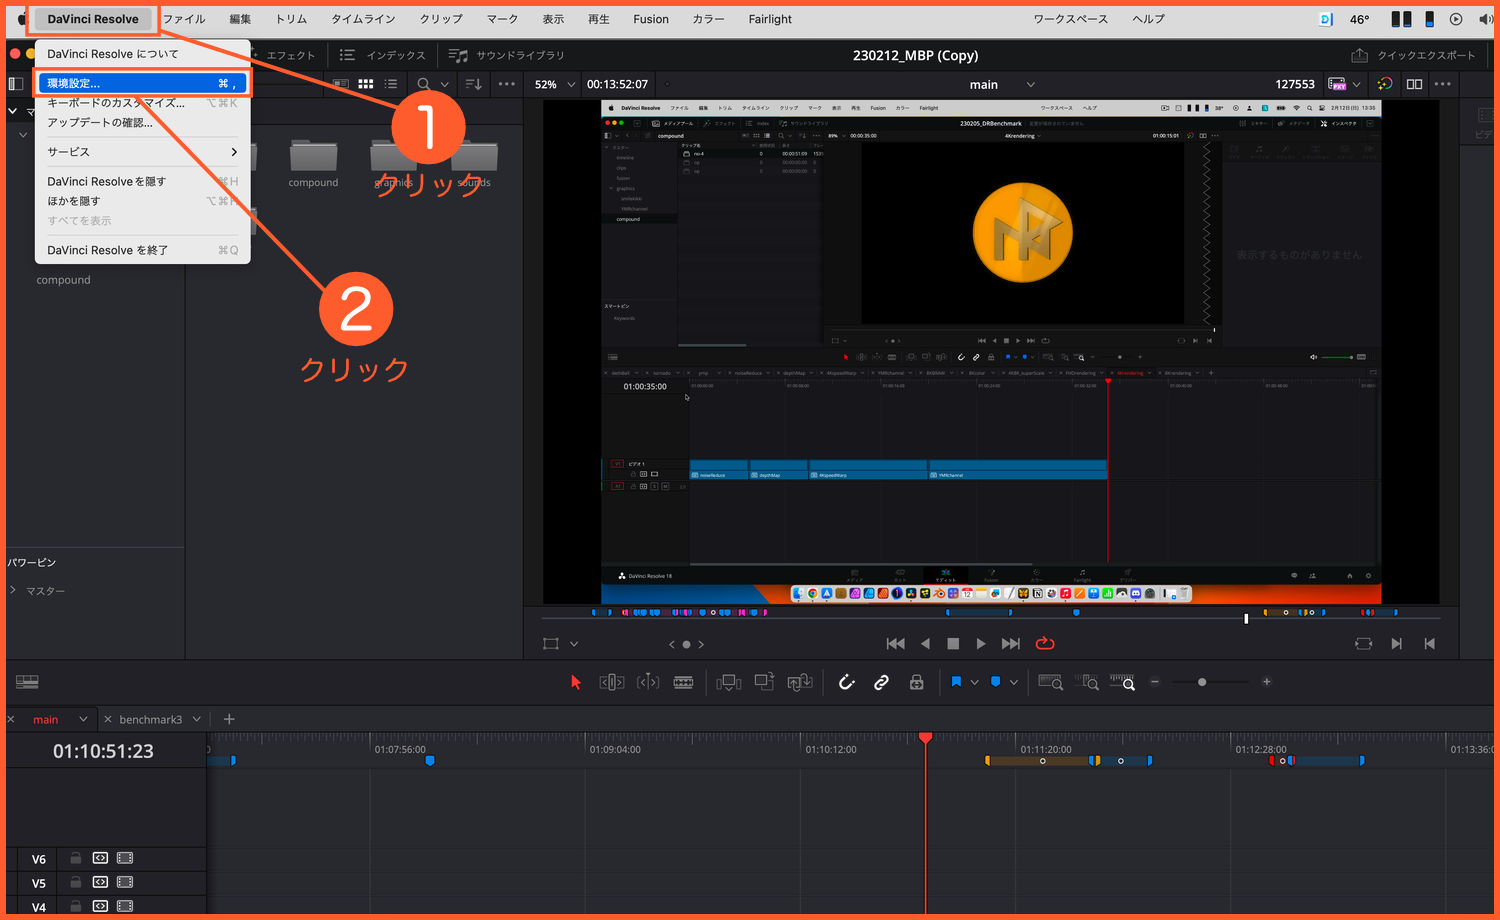1500x920 pixels.
Task: Open the flag color dropdown arrow
Action: point(974,683)
